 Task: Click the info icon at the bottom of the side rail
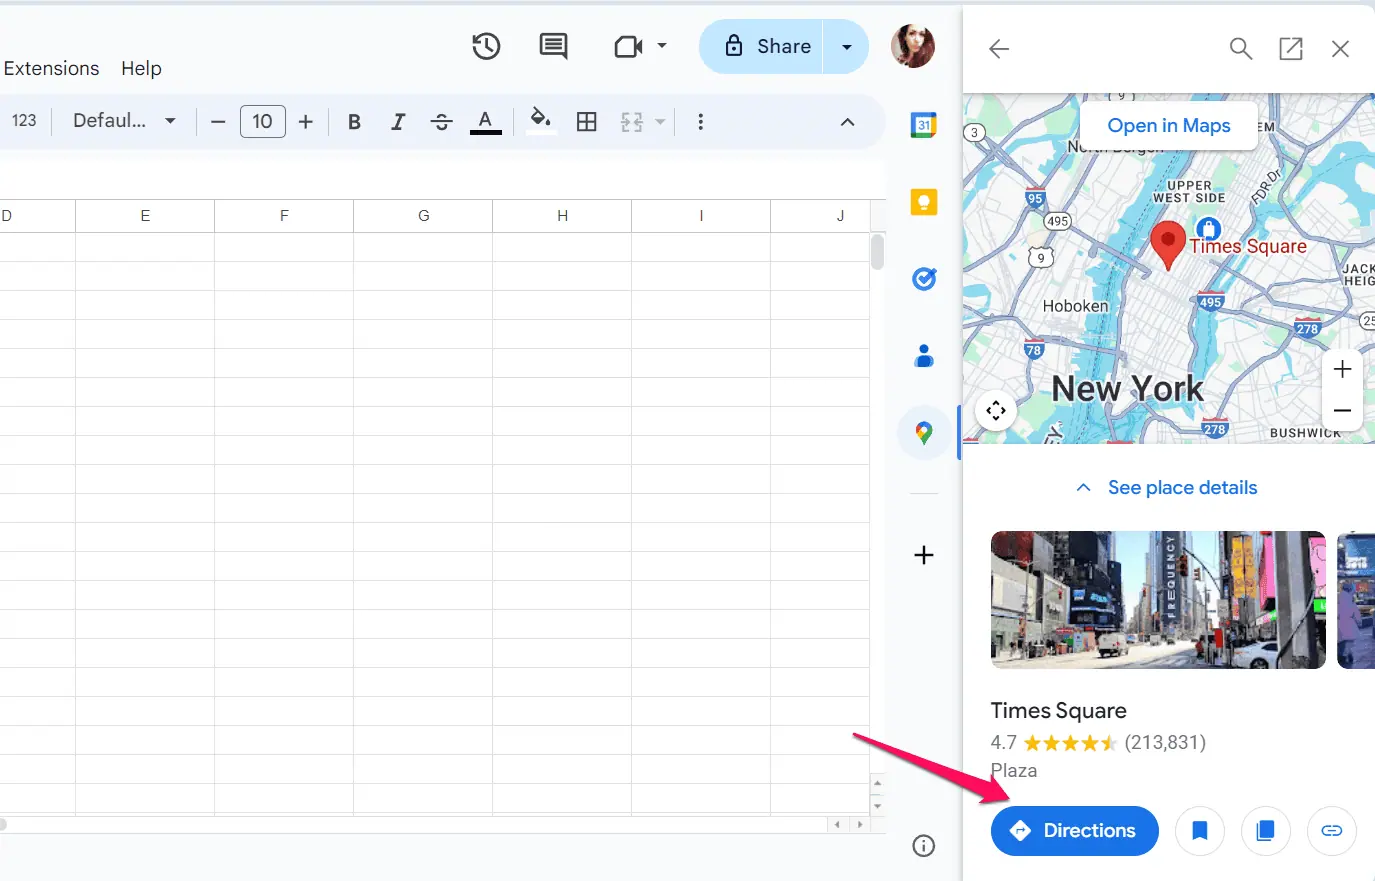coord(924,846)
